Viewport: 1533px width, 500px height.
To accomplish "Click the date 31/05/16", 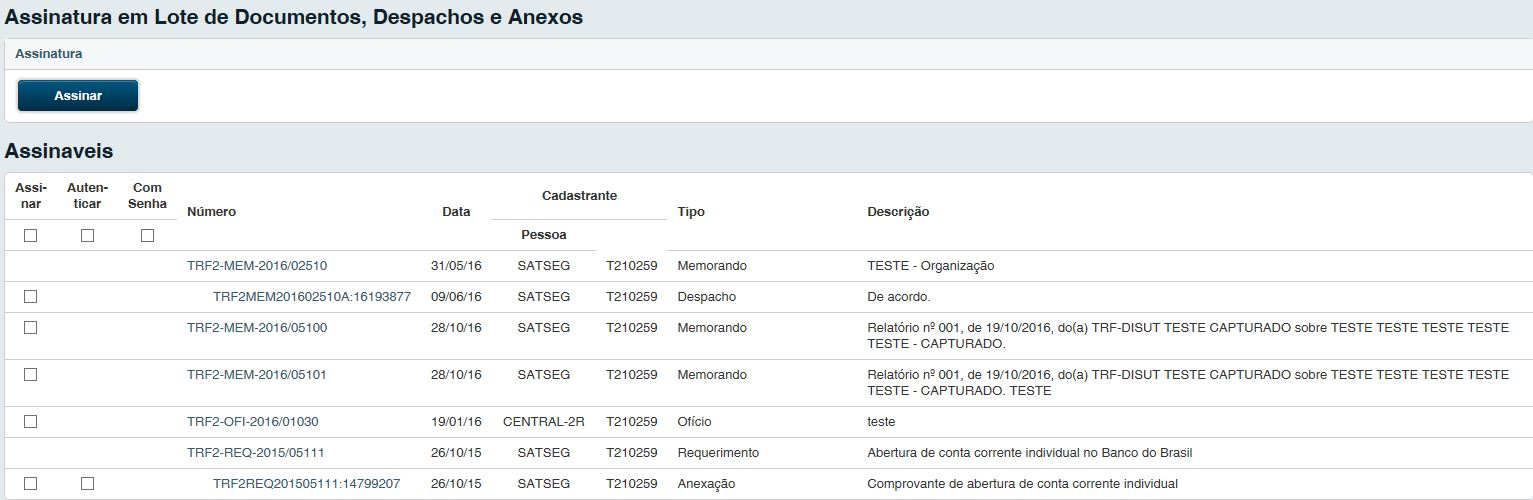I will point(456,266).
